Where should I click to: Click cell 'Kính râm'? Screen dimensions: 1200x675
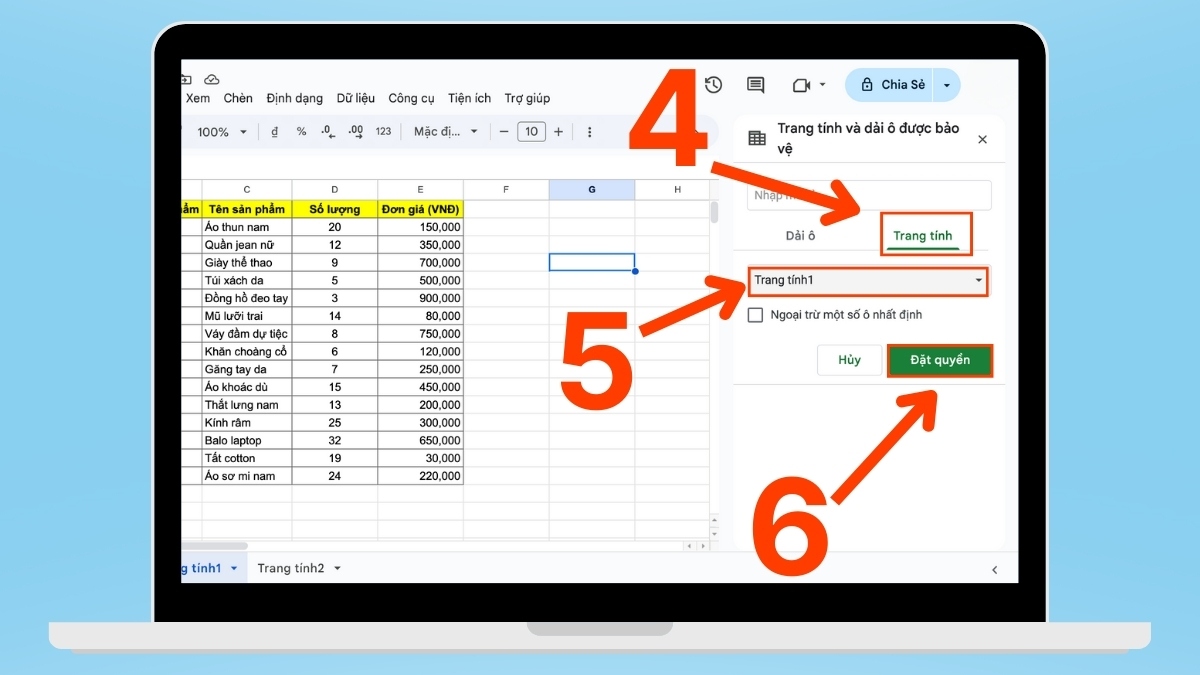tap(247, 423)
